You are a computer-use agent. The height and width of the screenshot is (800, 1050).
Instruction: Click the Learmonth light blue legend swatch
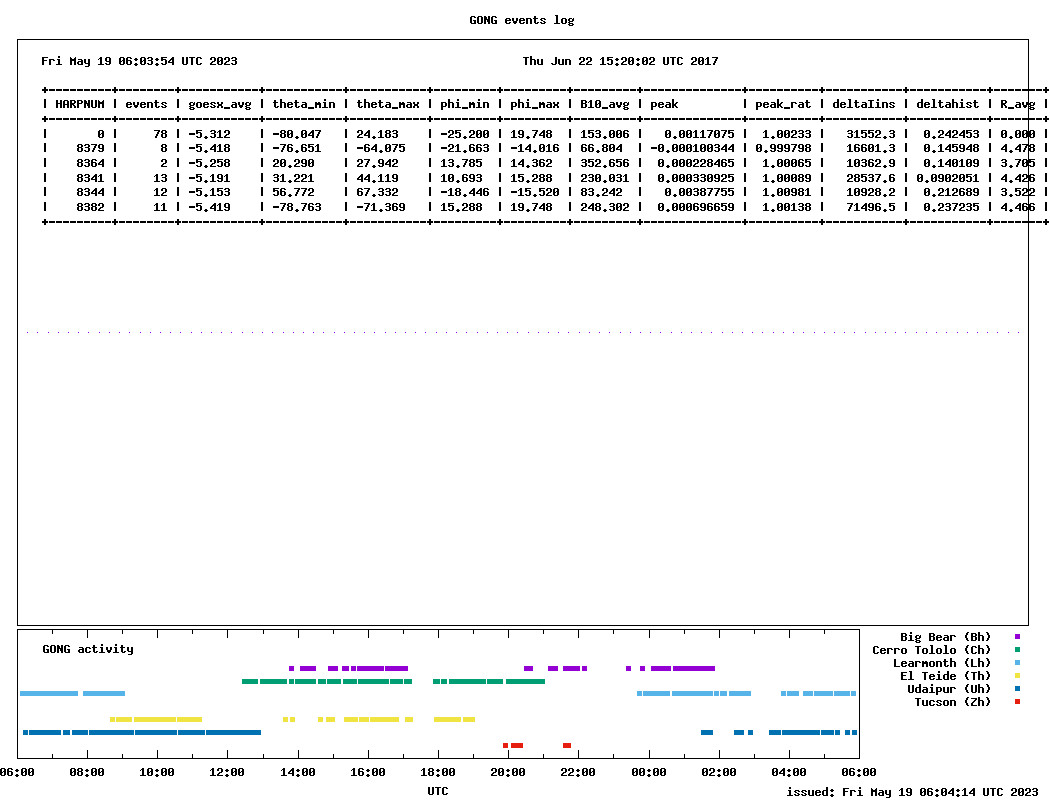click(1017, 663)
